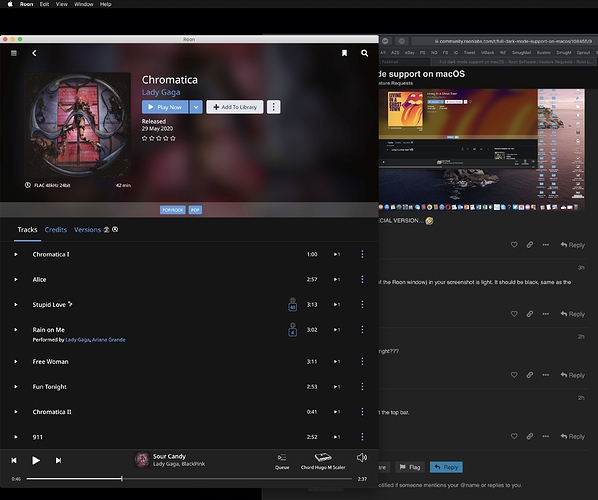The height and width of the screenshot is (500, 598).
Task: Play the Free Woman track arrow
Action: (x=16, y=362)
